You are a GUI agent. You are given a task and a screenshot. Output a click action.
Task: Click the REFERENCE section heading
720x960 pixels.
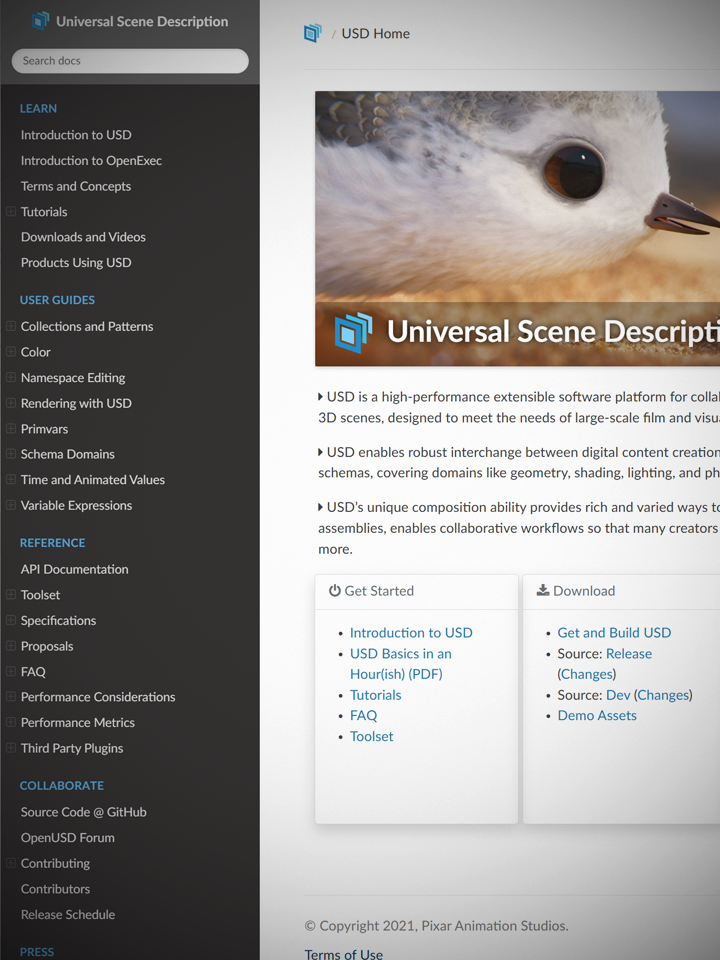[x=52, y=543]
